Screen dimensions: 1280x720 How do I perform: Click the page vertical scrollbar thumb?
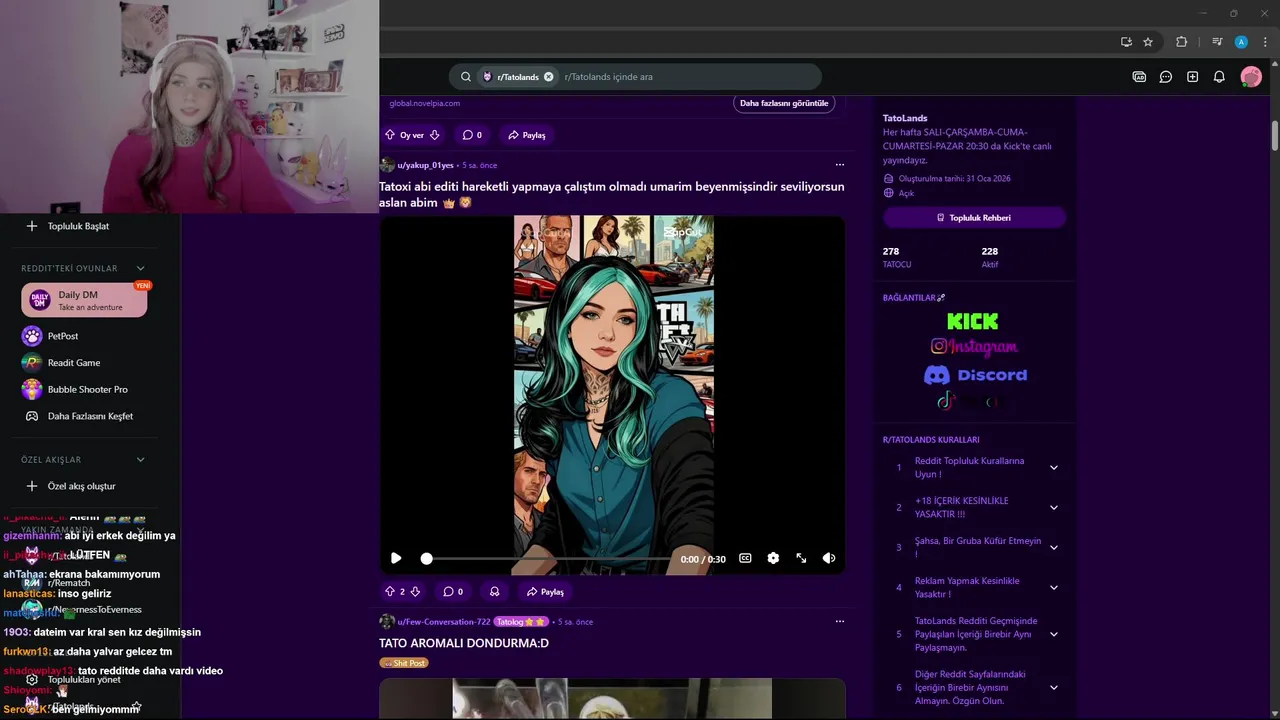tap(1275, 136)
